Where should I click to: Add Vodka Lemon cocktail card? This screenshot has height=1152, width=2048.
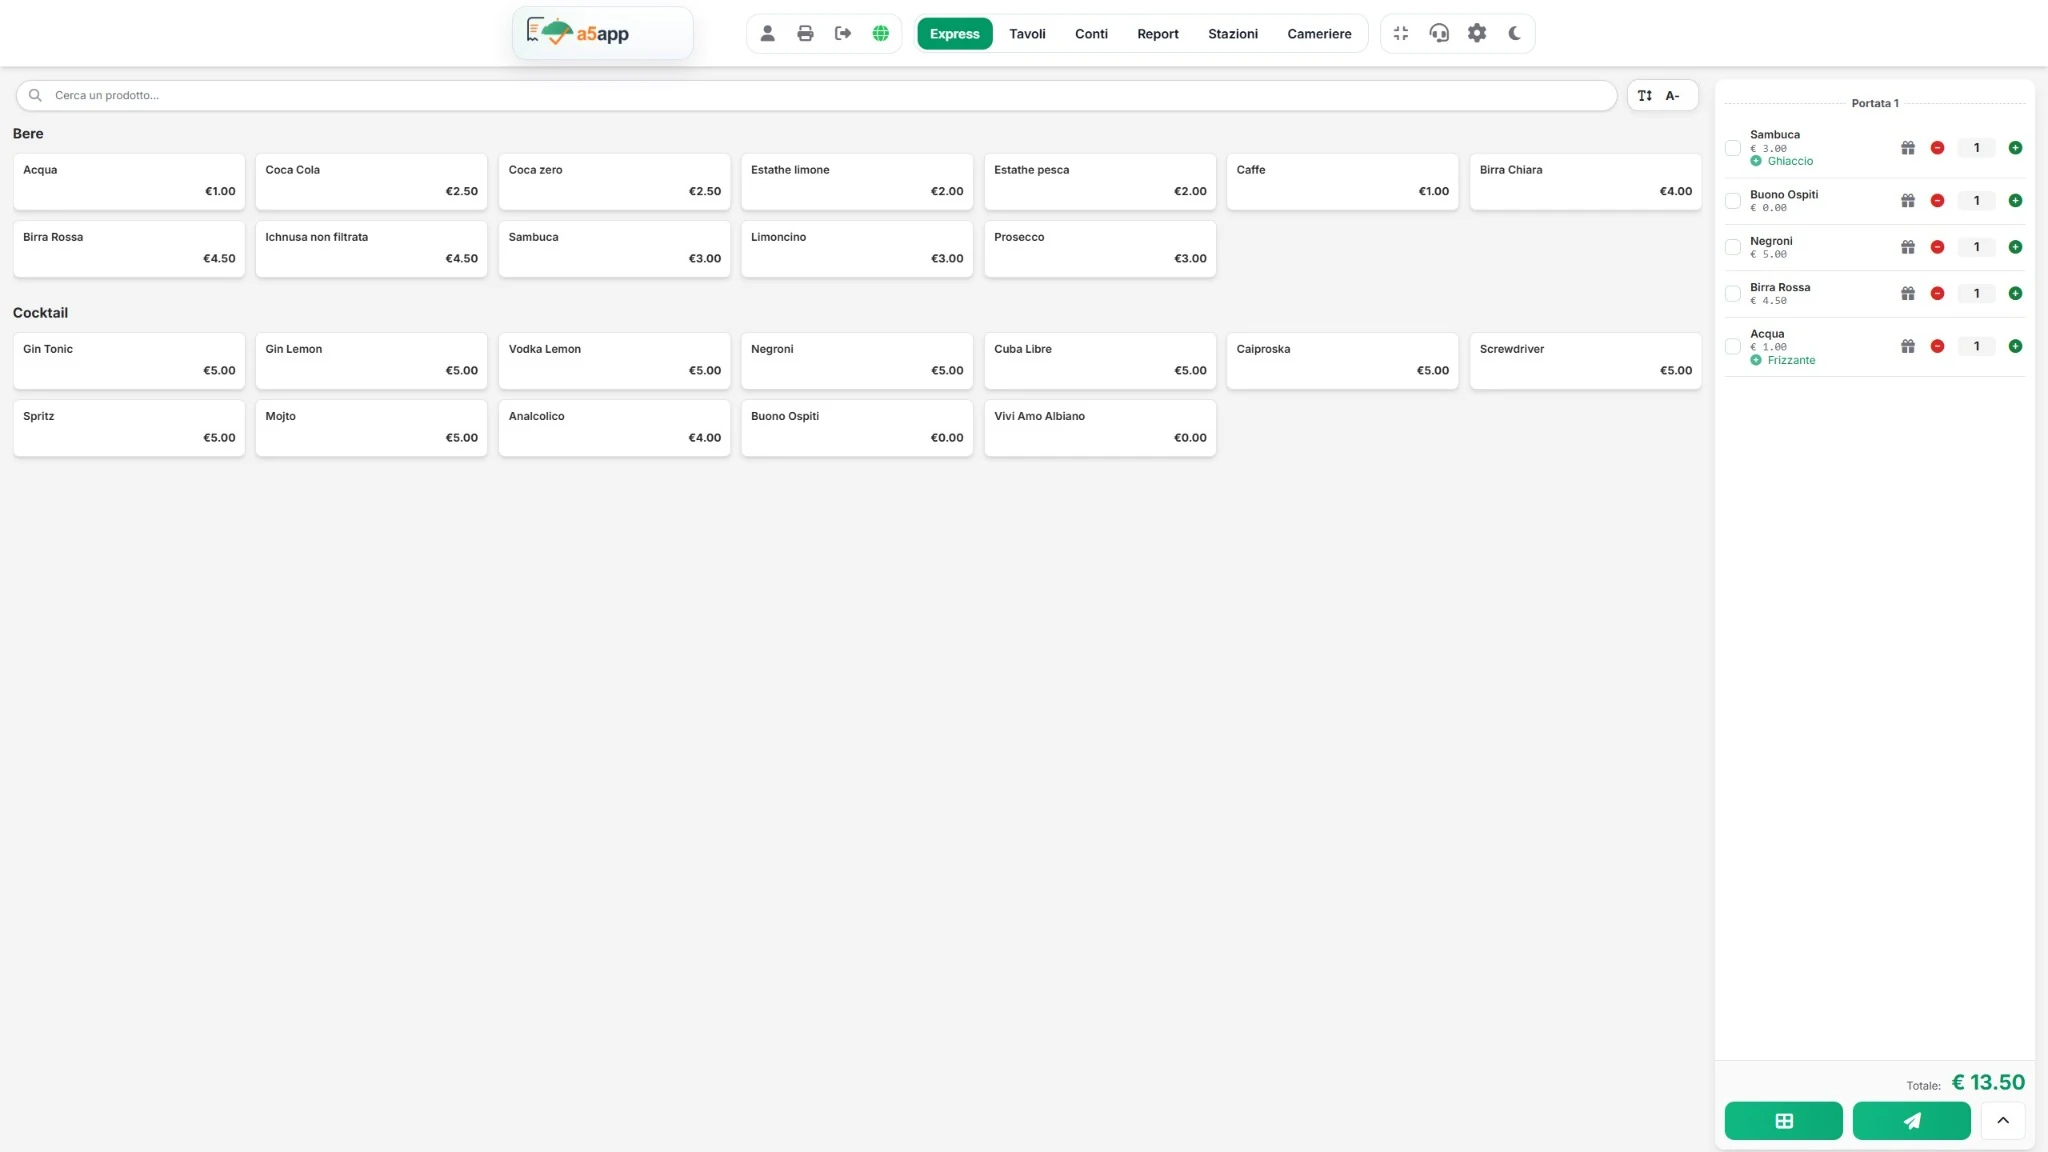(614, 360)
